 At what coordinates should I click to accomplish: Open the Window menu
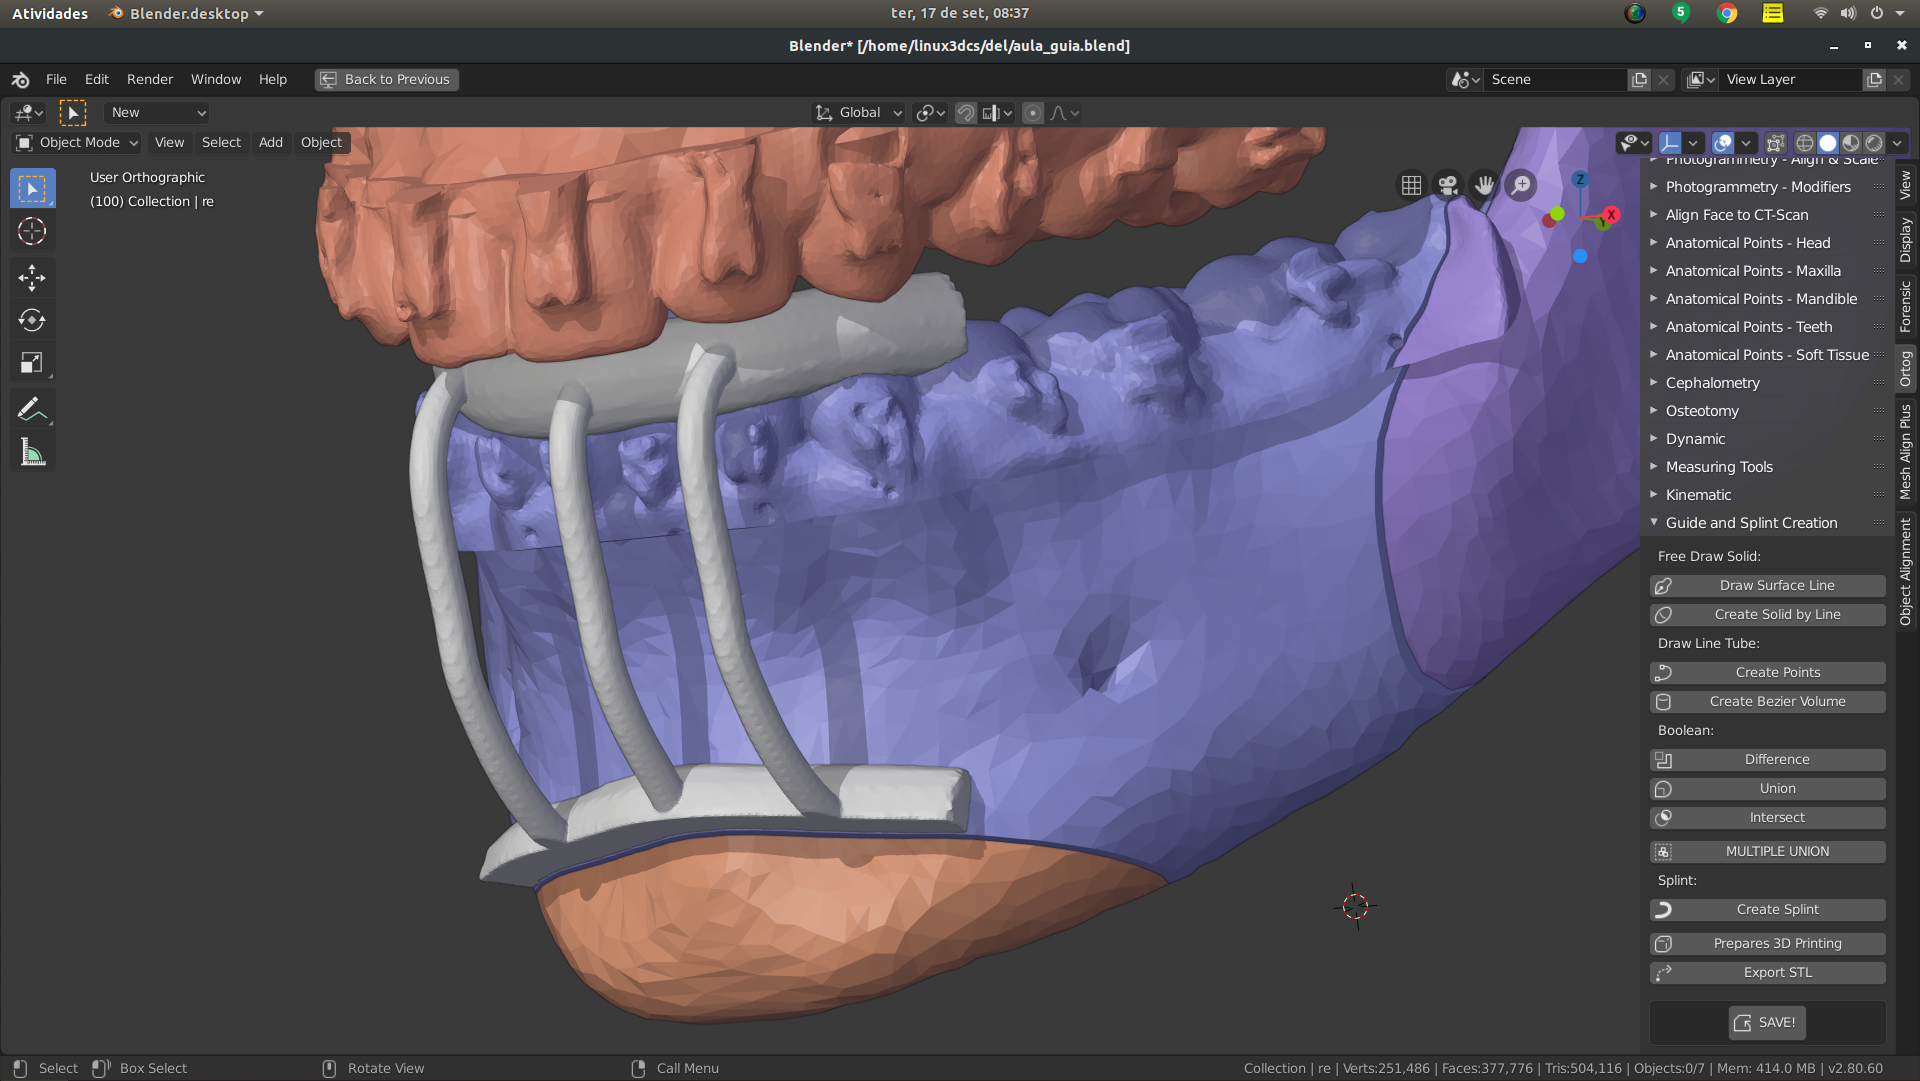(x=216, y=79)
